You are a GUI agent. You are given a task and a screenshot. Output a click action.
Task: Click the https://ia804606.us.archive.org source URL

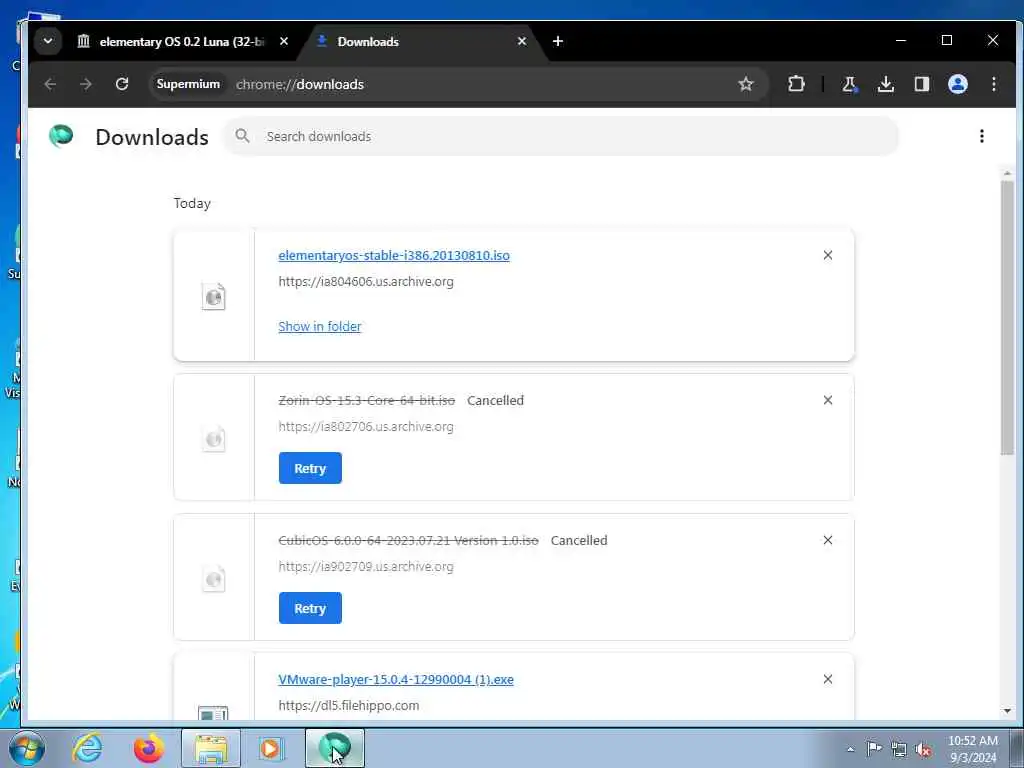[x=366, y=281]
